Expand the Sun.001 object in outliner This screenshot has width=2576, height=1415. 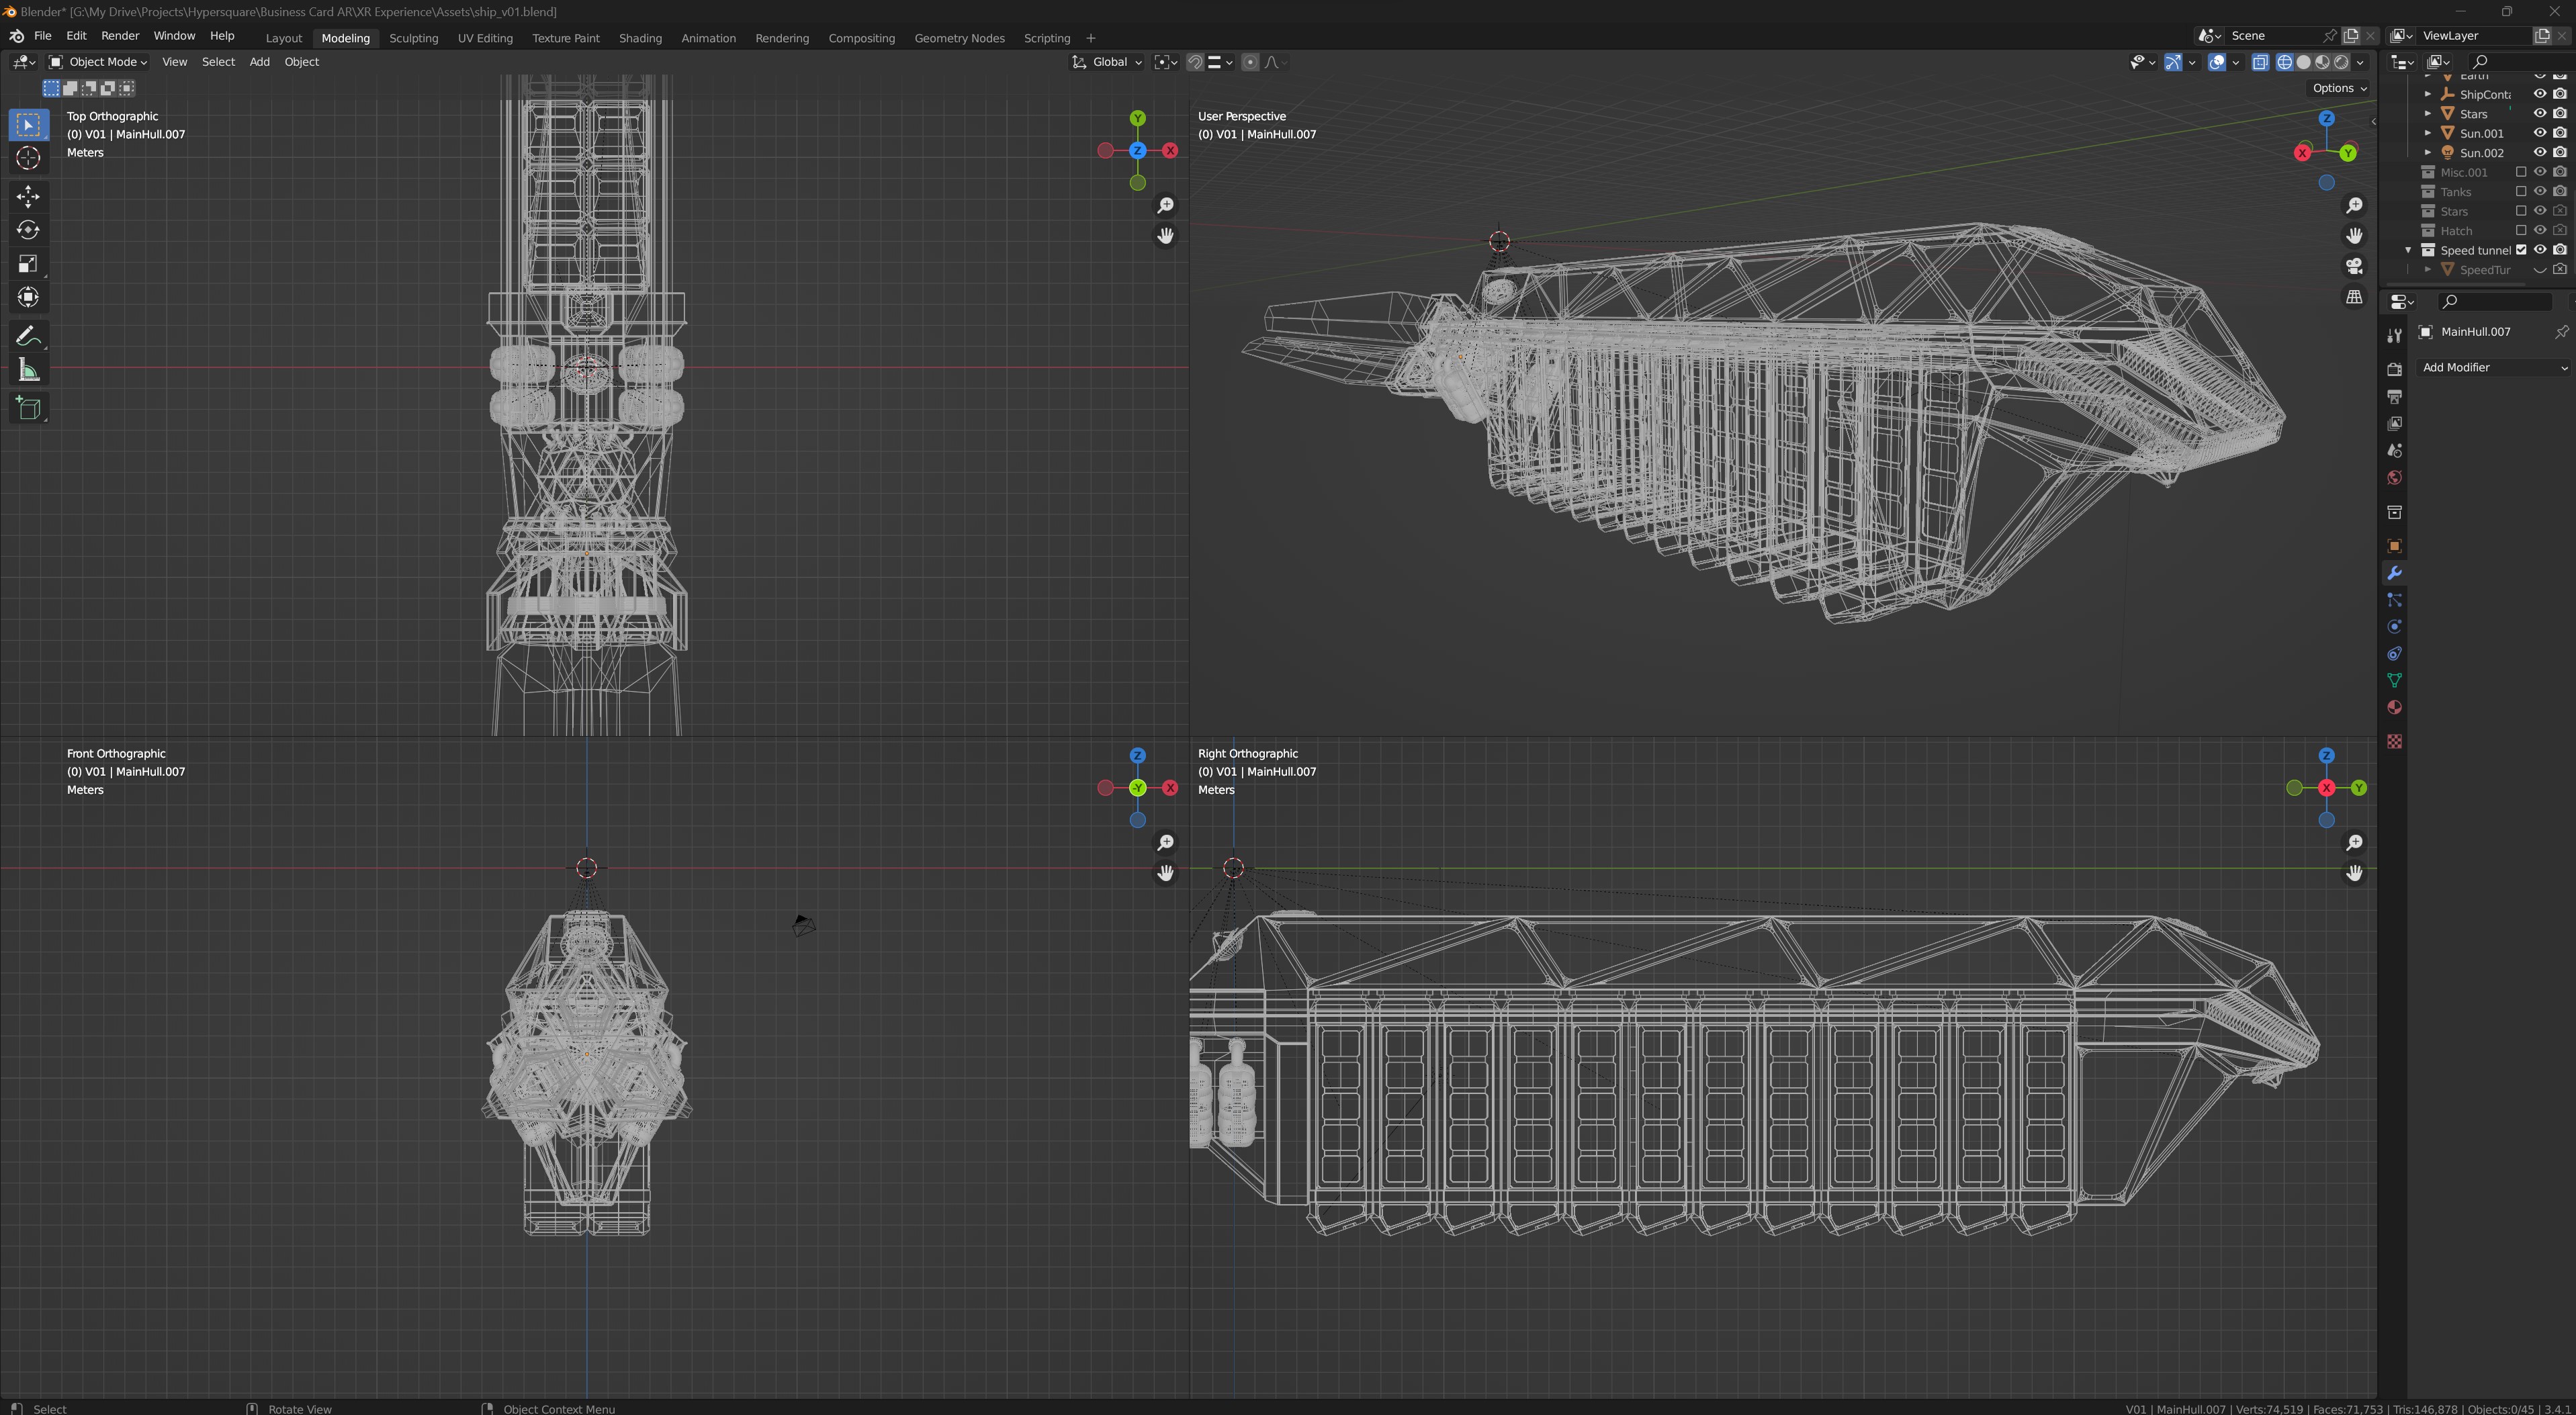tap(2428, 133)
